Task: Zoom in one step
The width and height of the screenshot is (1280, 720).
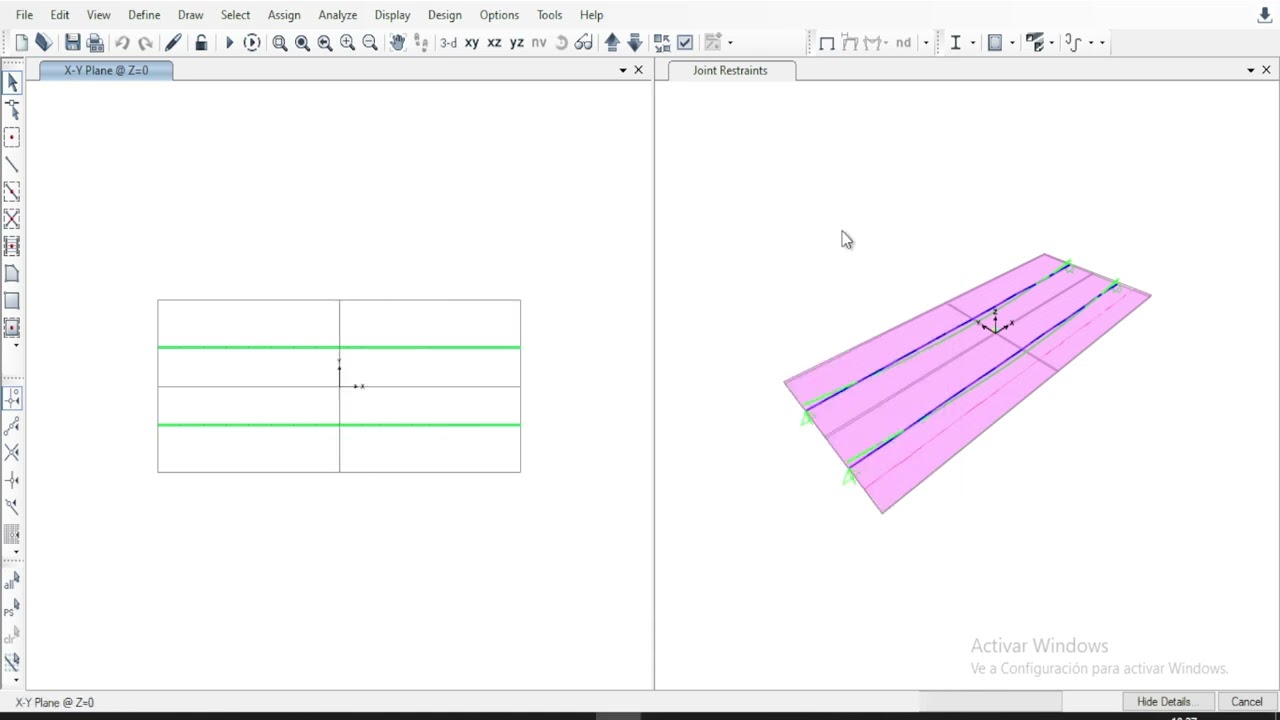Action: pyautogui.click(x=347, y=42)
